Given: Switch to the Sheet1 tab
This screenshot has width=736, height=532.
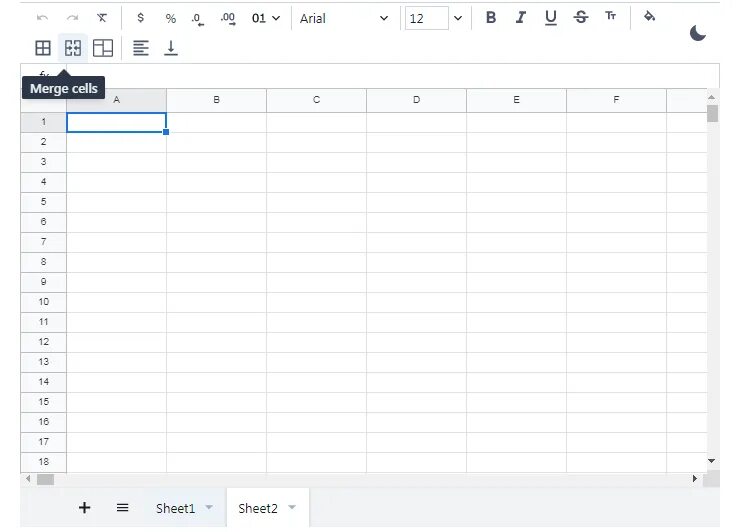Looking at the screenshot, I should click(x=175, y=509).
